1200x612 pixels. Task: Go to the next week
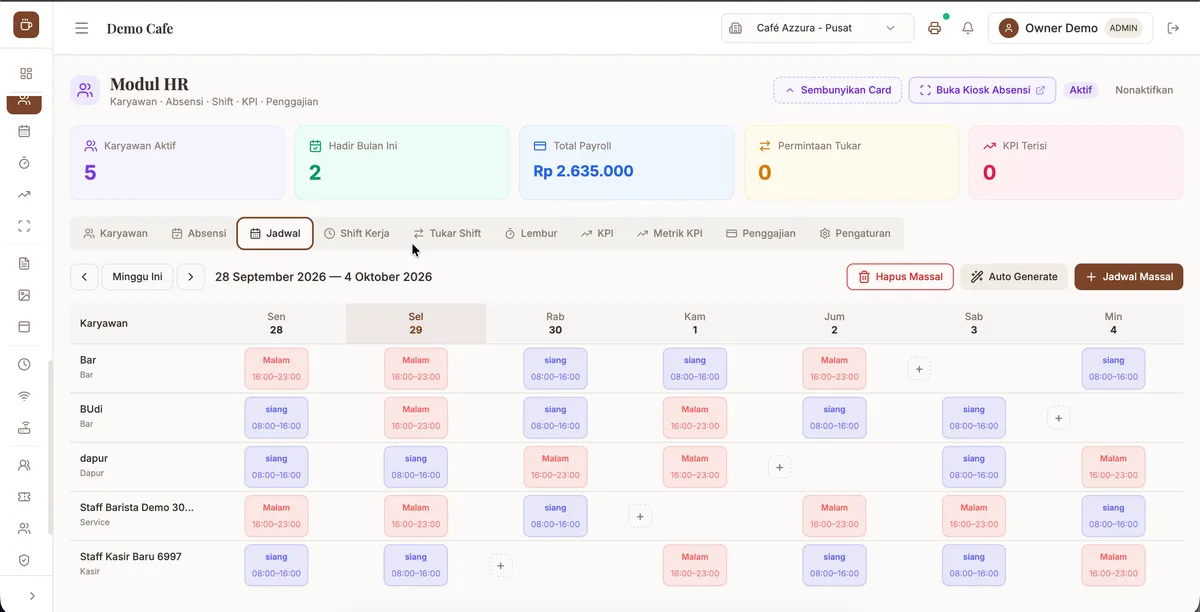point(191,277)
